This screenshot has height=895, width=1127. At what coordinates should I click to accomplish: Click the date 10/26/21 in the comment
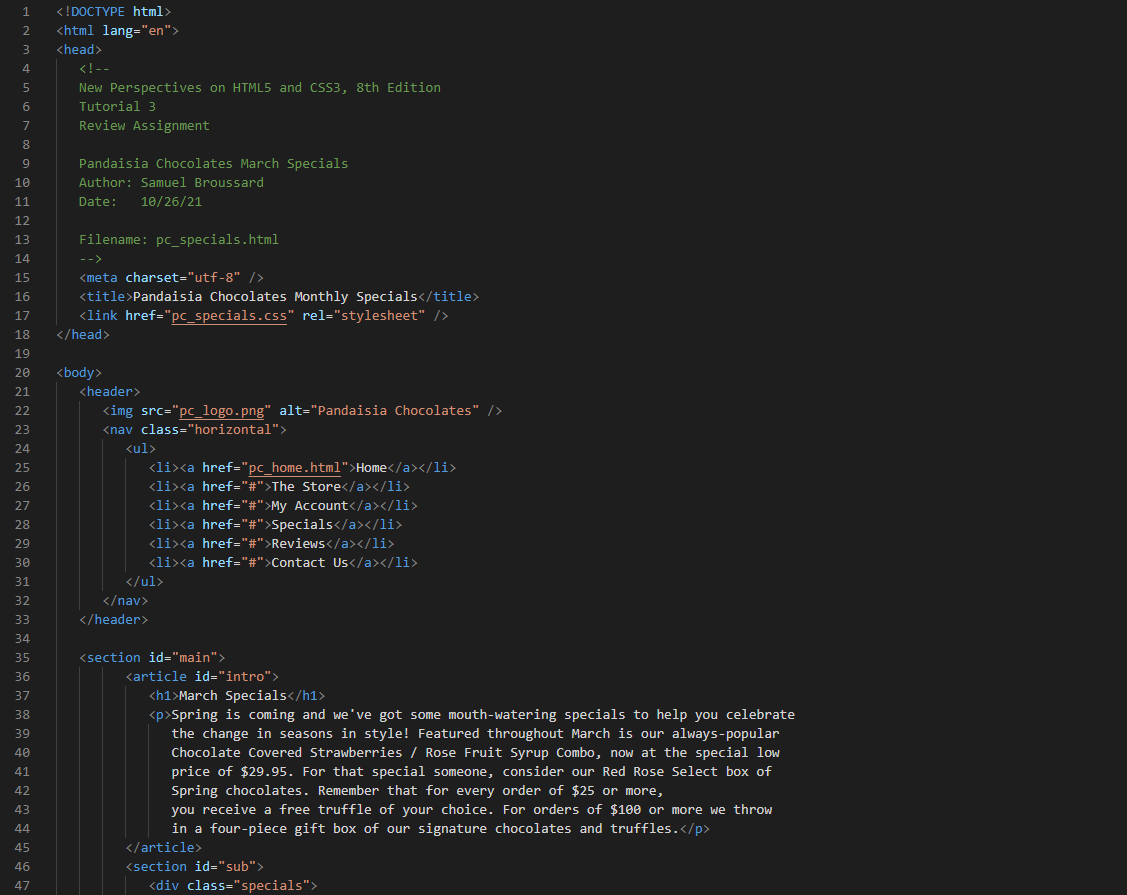[170, 201]
